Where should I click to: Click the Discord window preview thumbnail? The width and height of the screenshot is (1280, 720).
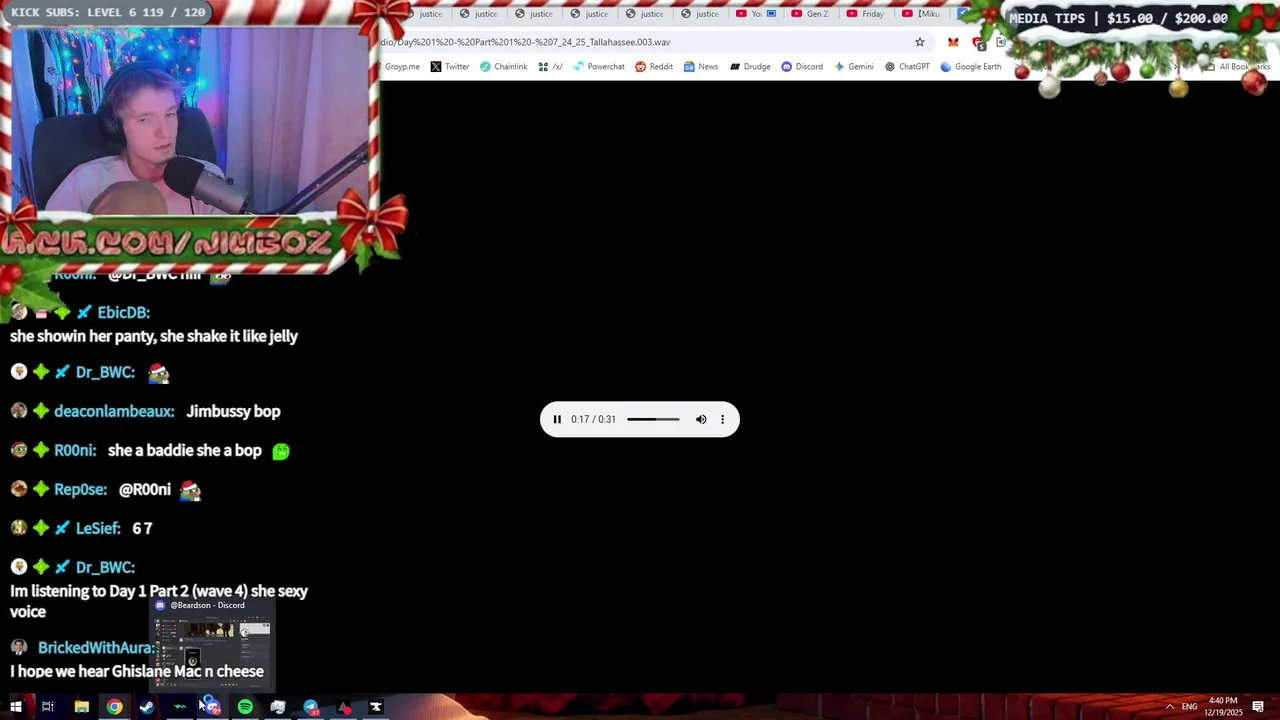click(x=212, y=643)
